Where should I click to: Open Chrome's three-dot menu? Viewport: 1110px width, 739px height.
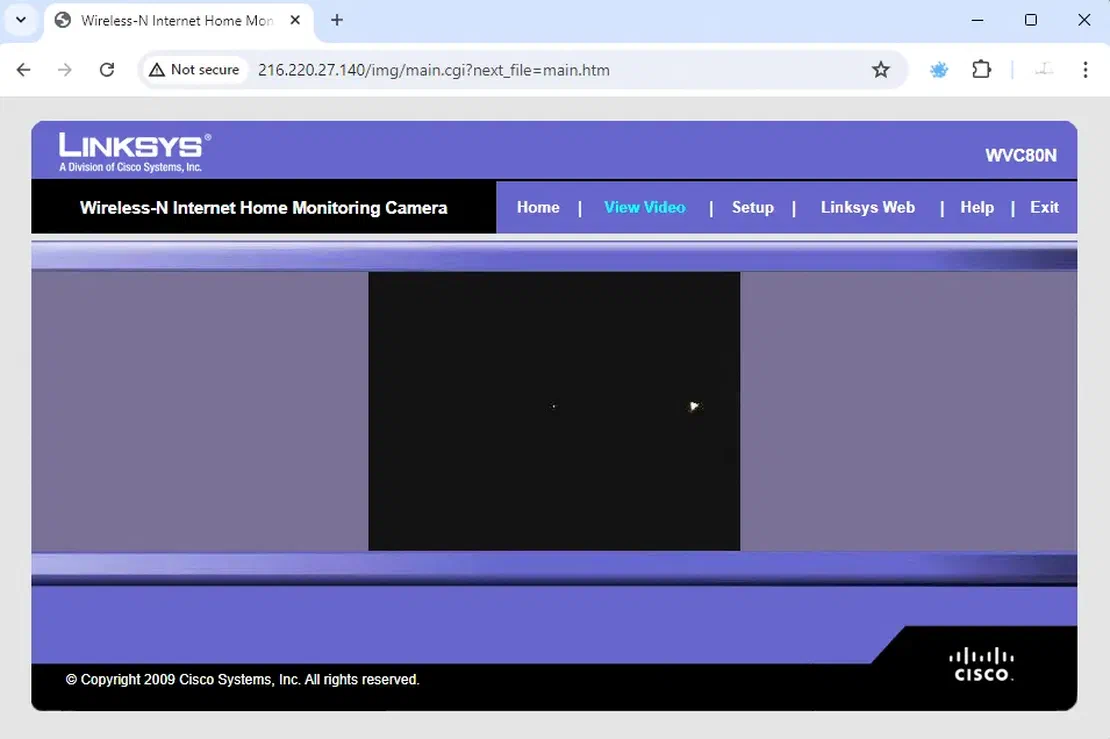[x=1085, y=70]
